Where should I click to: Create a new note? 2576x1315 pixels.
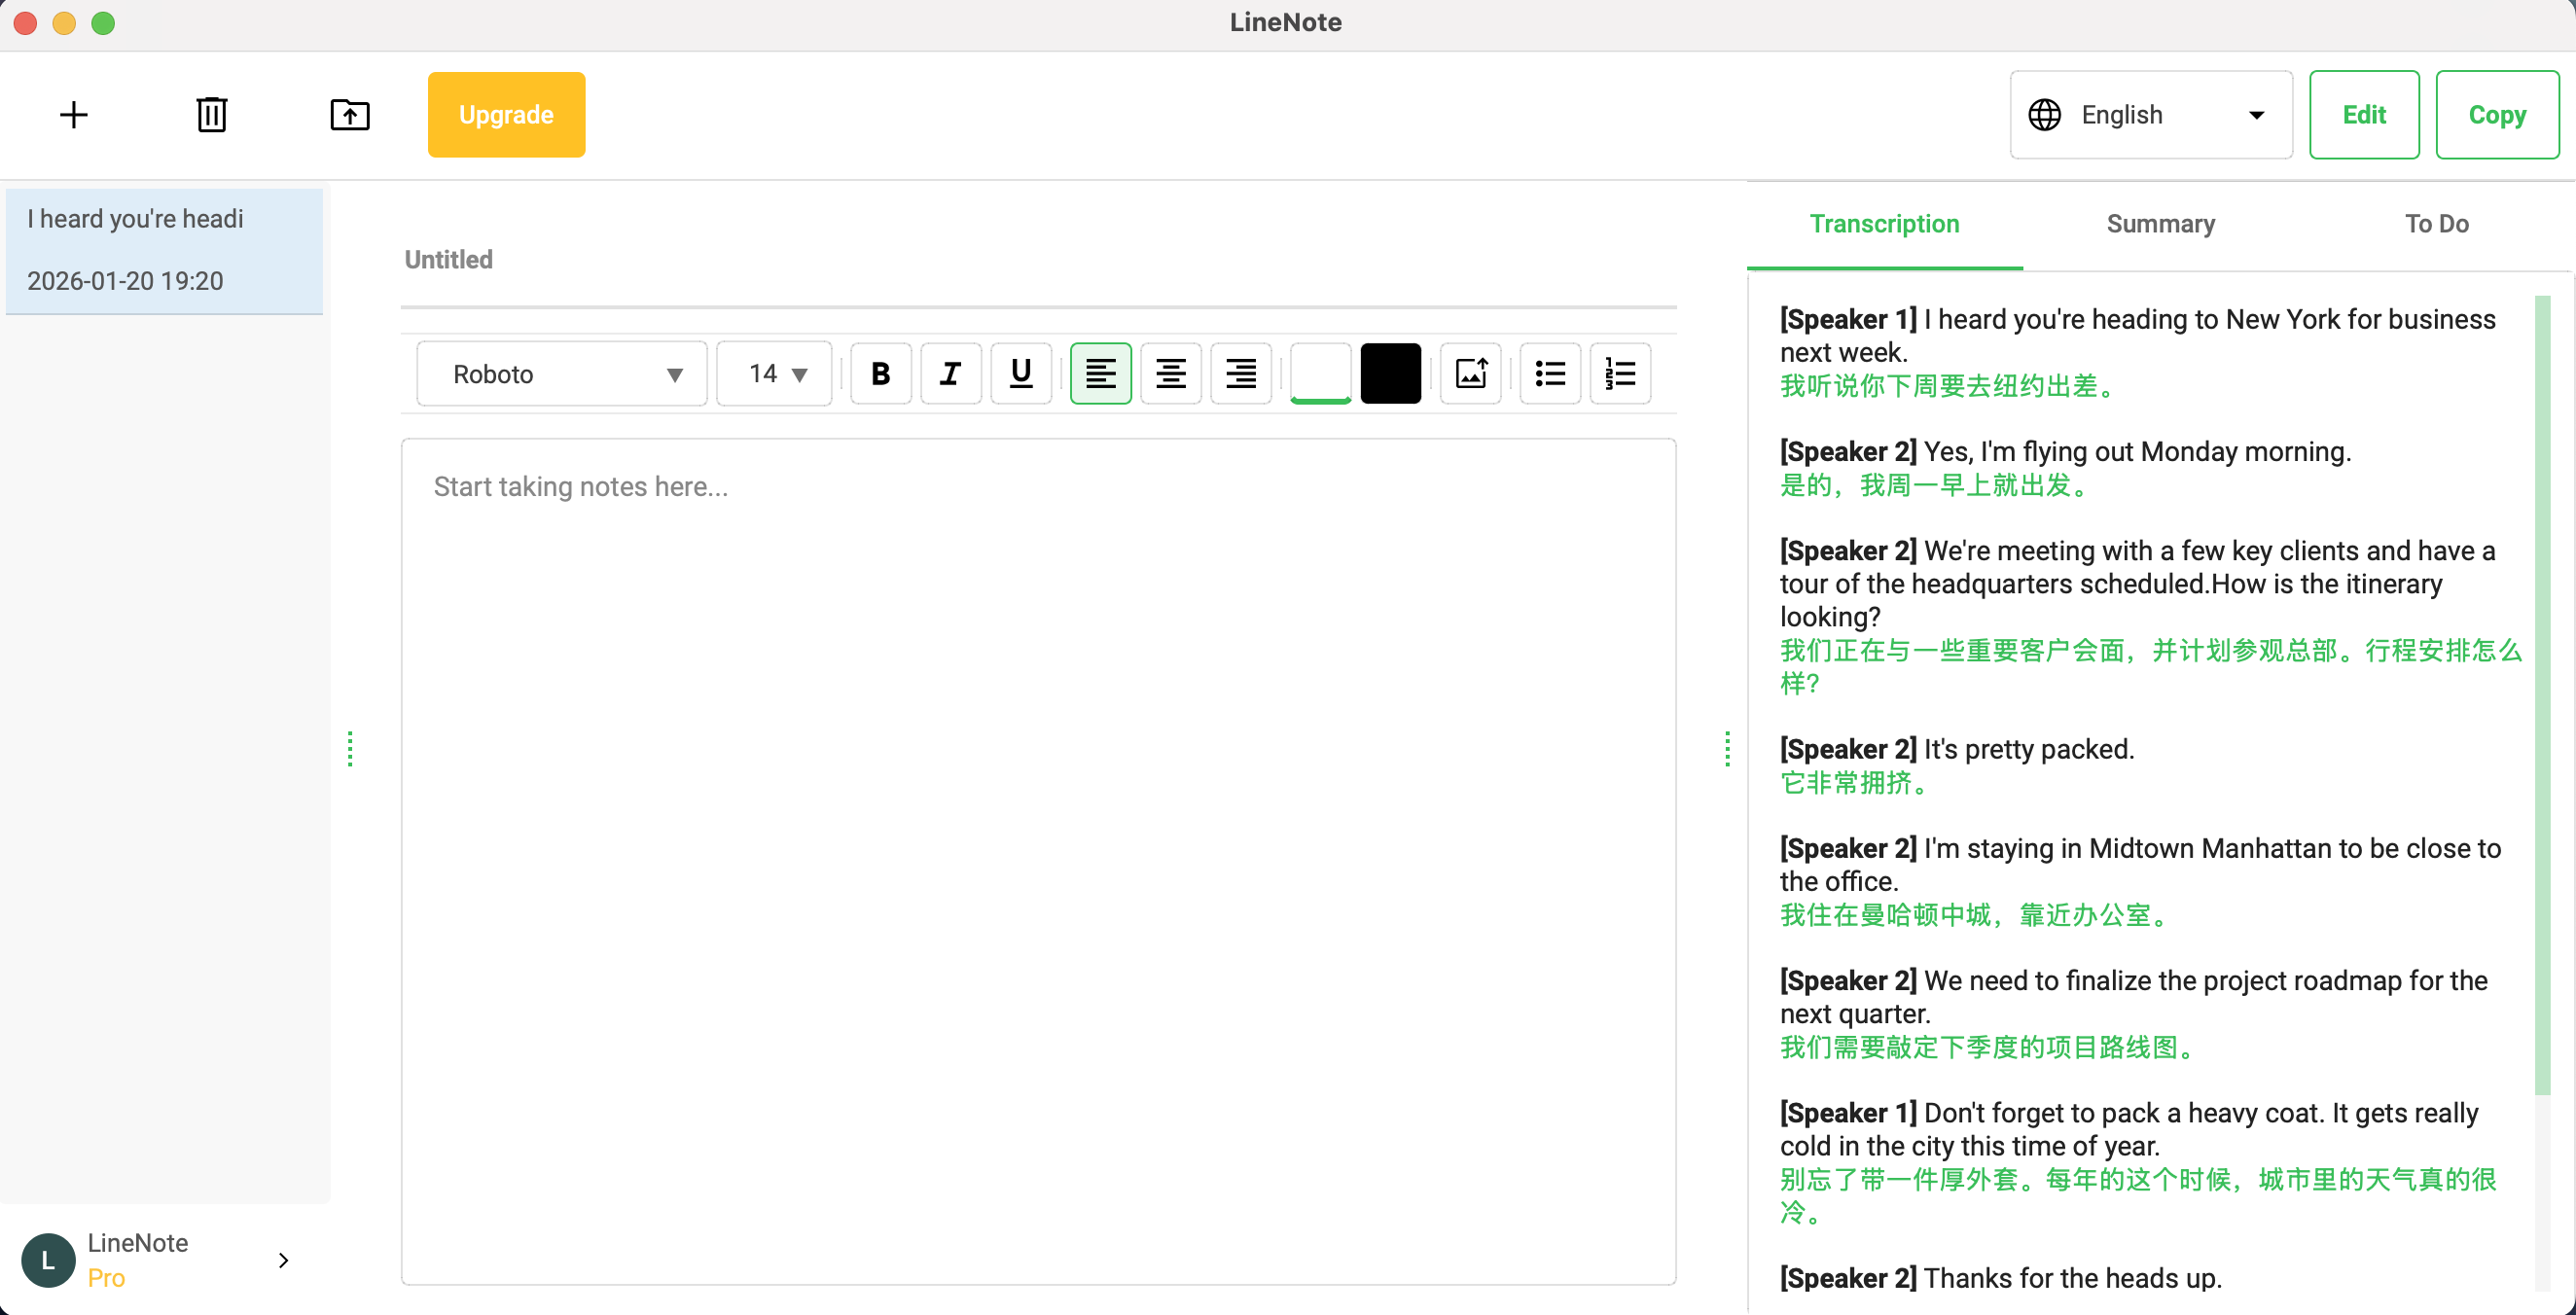coord(72,114)
